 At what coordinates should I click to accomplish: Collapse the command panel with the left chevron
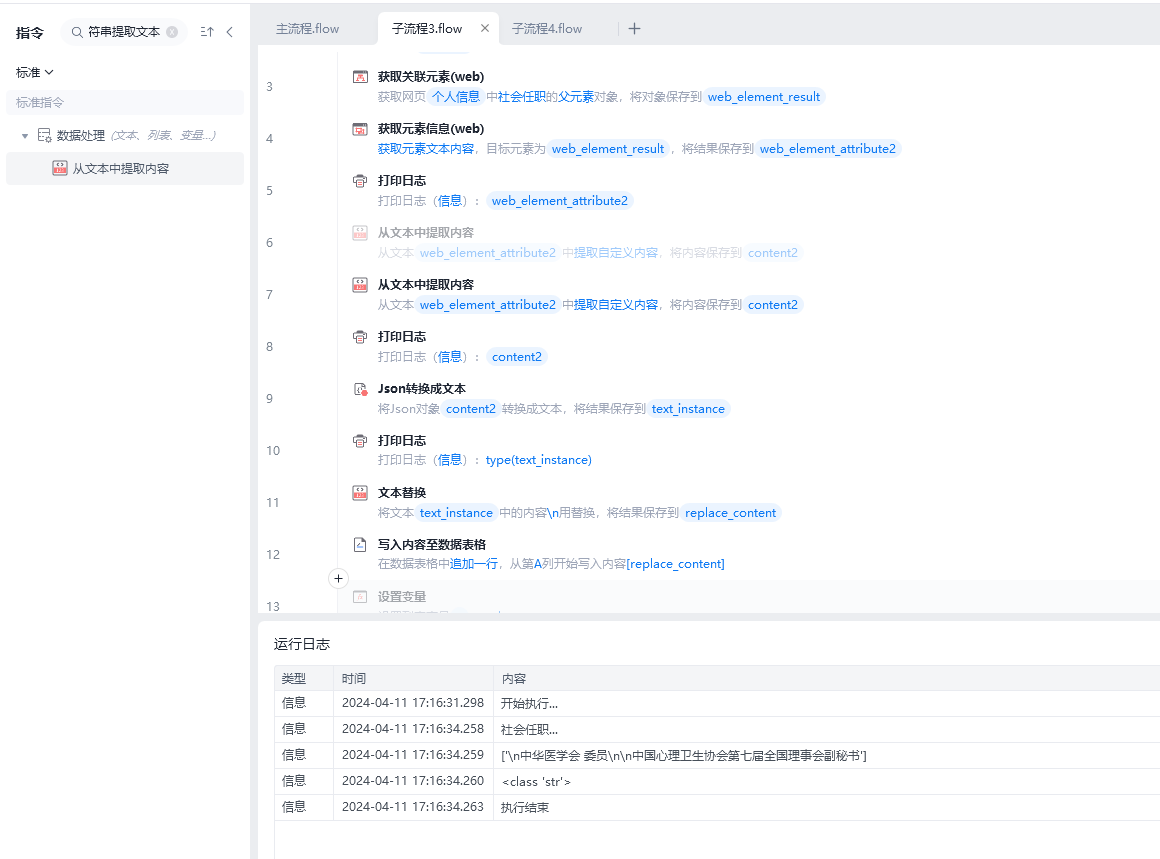point(230,32)
